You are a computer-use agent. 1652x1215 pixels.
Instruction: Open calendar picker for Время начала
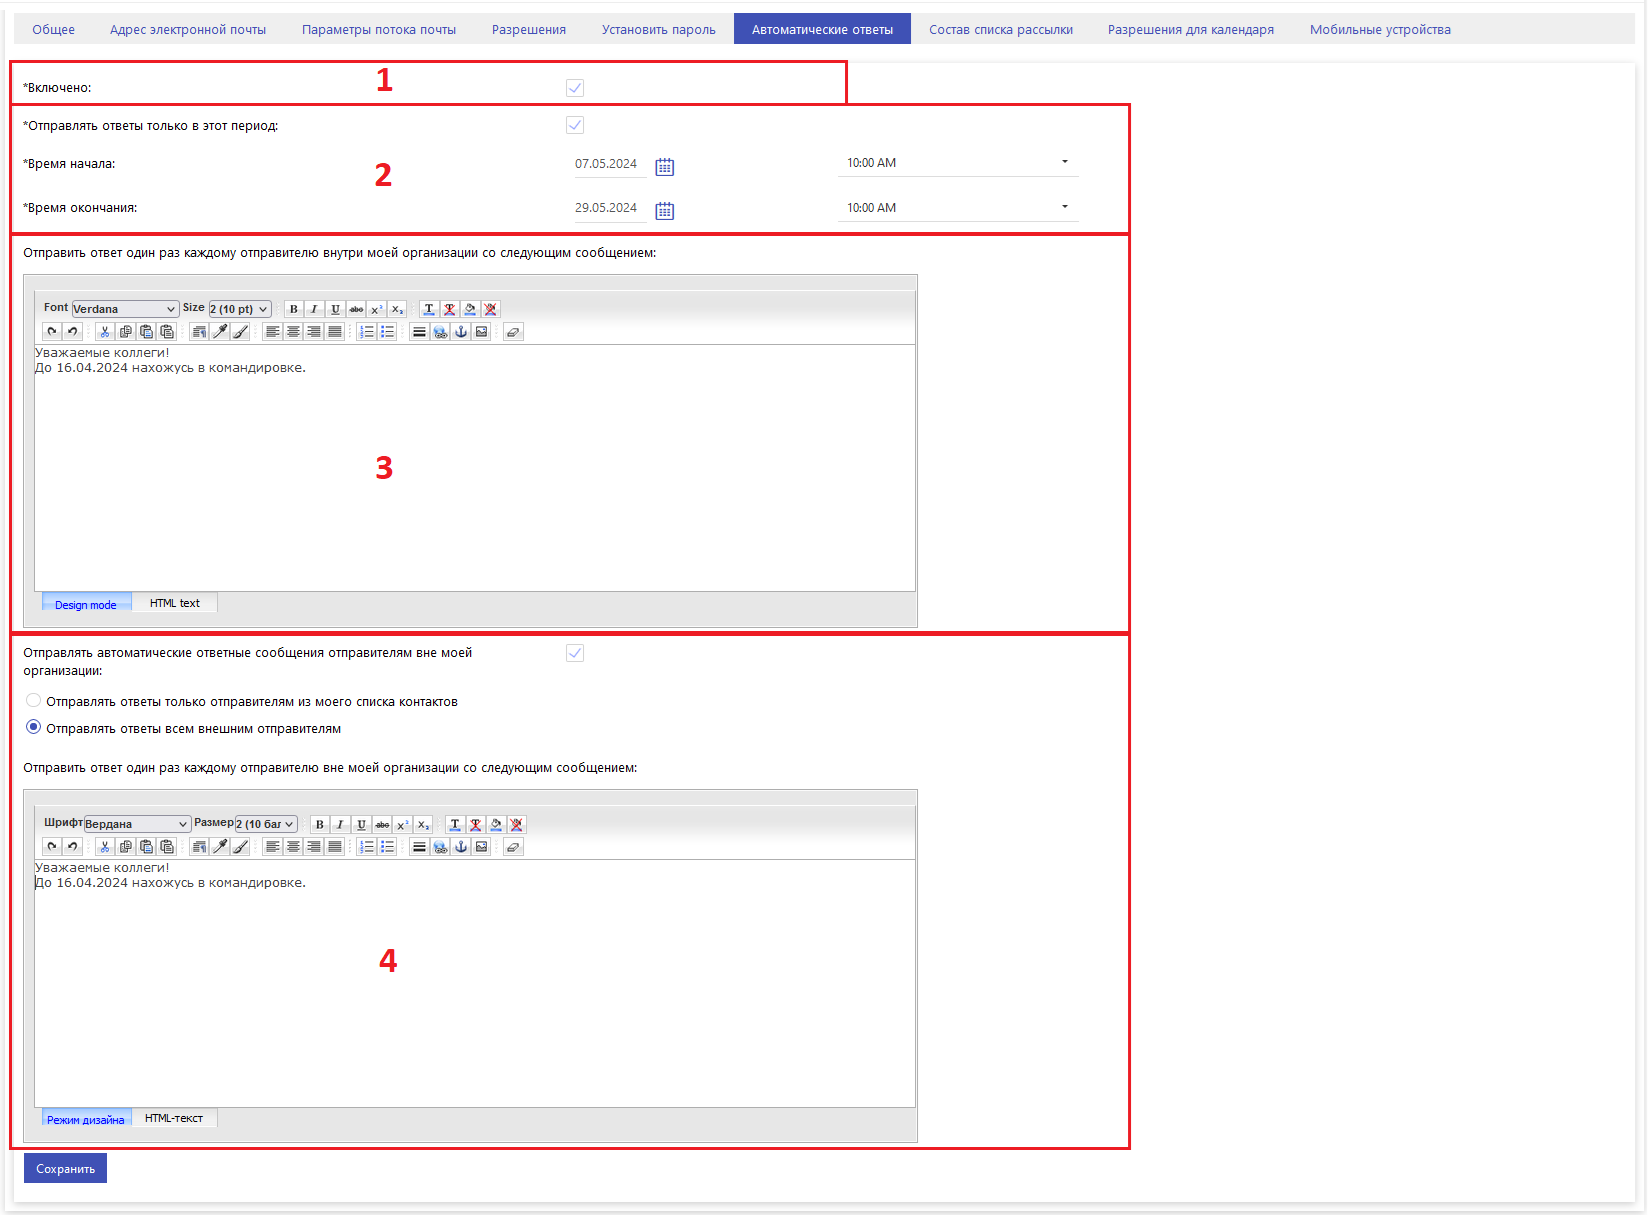pos(665,167)
